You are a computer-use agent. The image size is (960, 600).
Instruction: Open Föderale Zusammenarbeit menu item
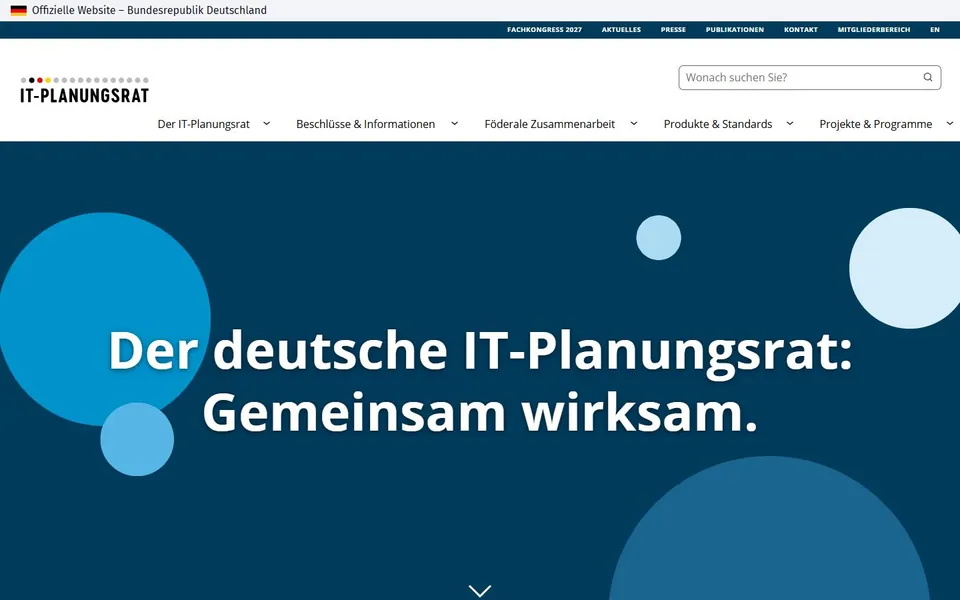coord(550,124)
